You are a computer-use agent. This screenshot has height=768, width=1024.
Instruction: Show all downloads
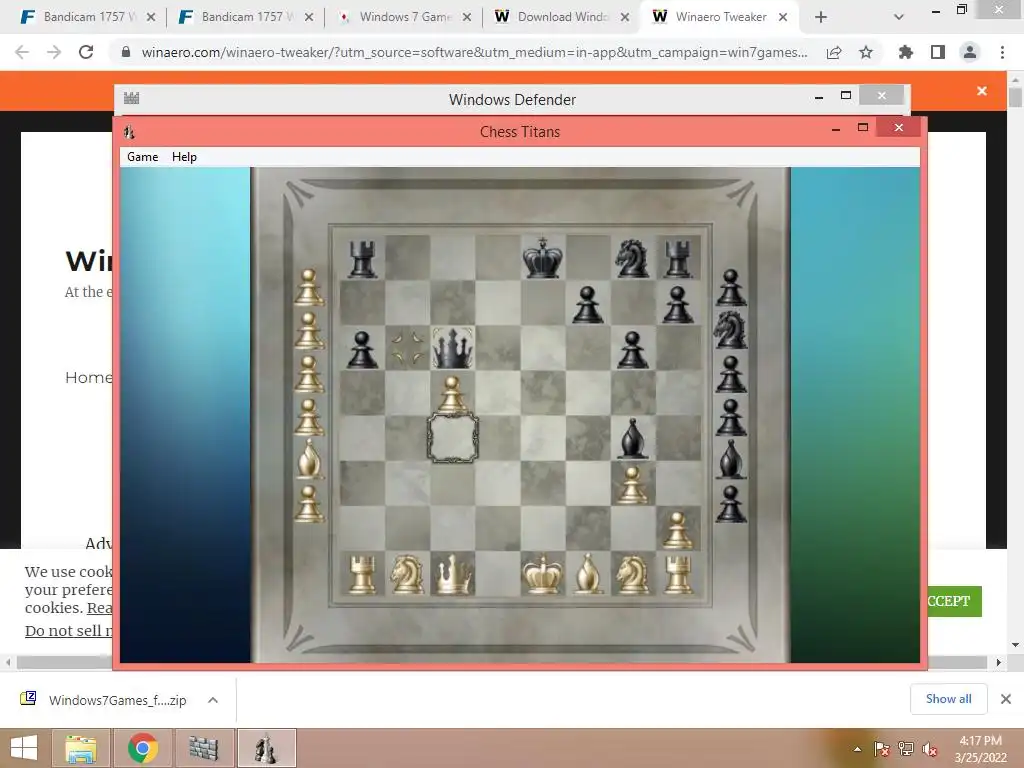pos(949,699)
